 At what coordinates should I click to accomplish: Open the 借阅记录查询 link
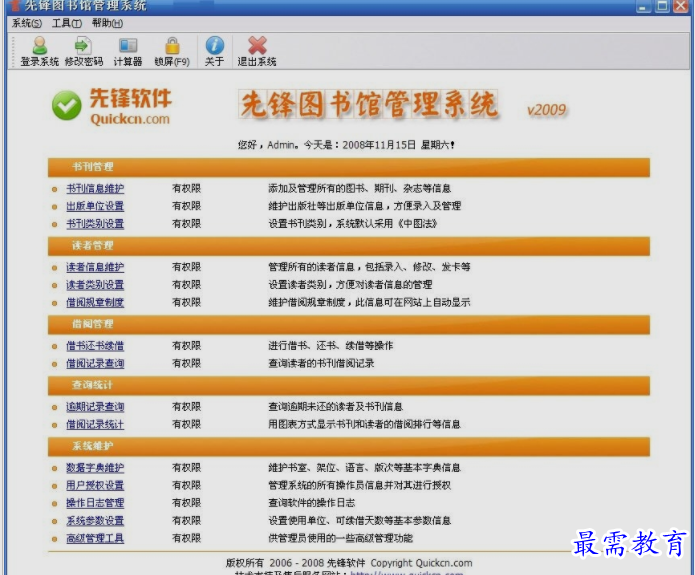pyautogui.click(x=95, y=364)
